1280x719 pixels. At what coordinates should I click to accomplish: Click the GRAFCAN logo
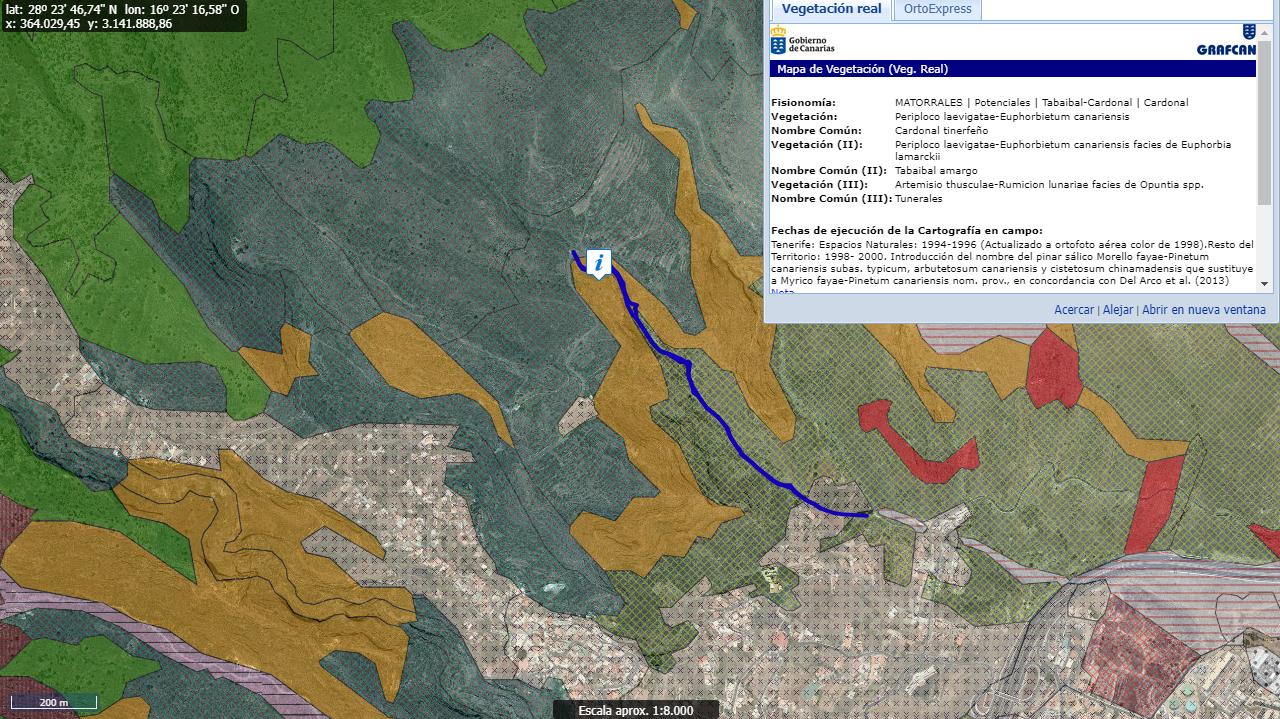point(1226,41)
